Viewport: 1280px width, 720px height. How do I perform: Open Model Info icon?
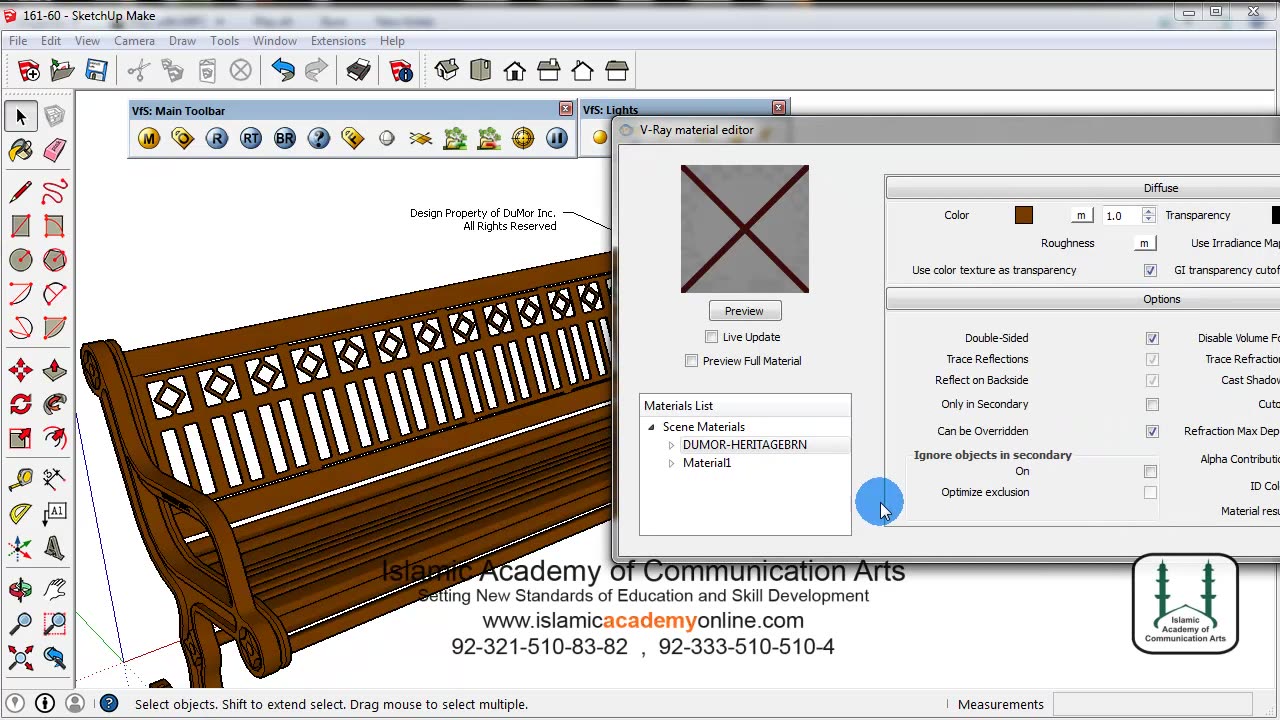pos(401,70)
